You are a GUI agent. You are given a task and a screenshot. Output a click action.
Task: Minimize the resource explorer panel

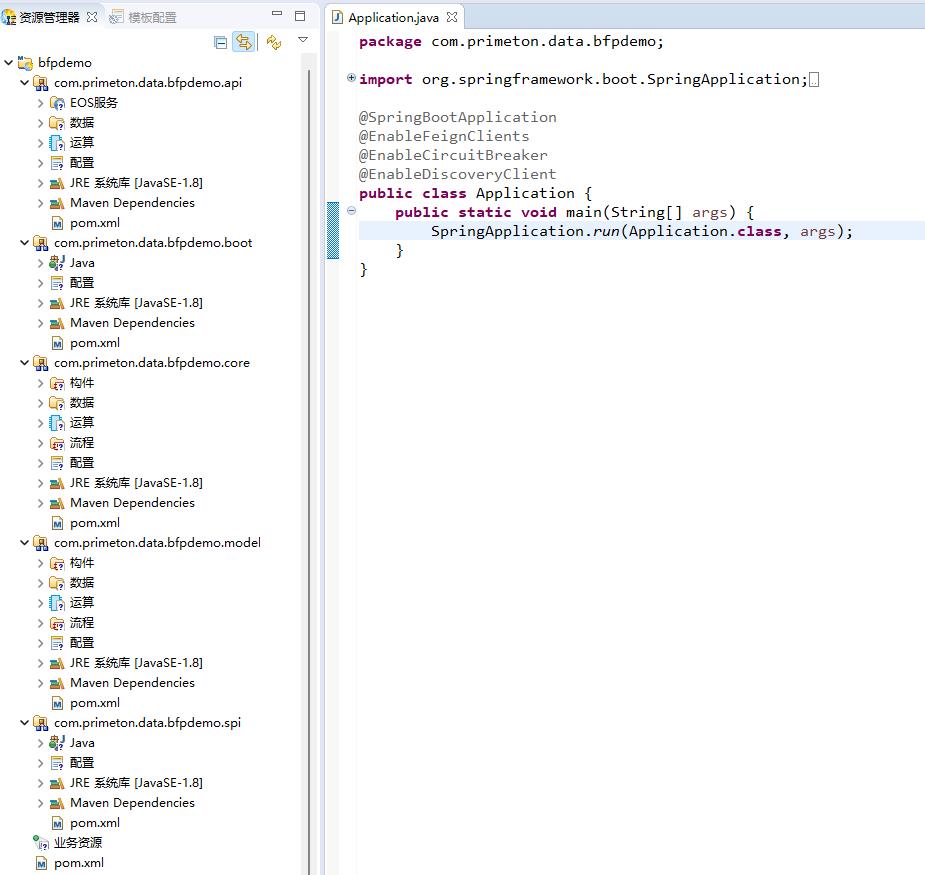click(x=277, y=15)
